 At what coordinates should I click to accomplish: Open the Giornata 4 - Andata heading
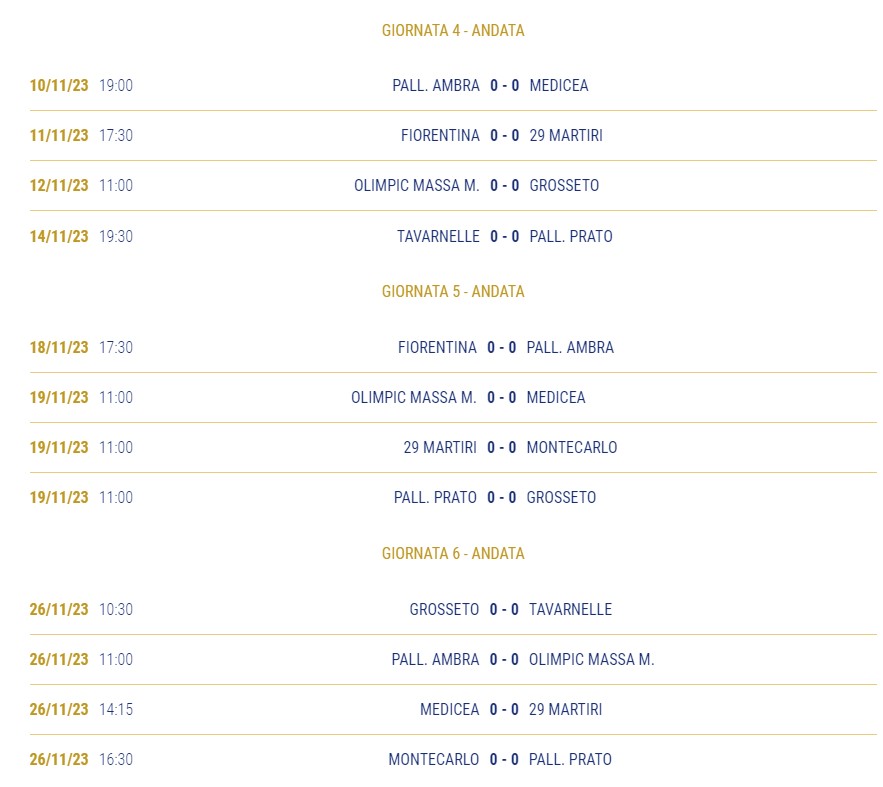pos(453,30)
